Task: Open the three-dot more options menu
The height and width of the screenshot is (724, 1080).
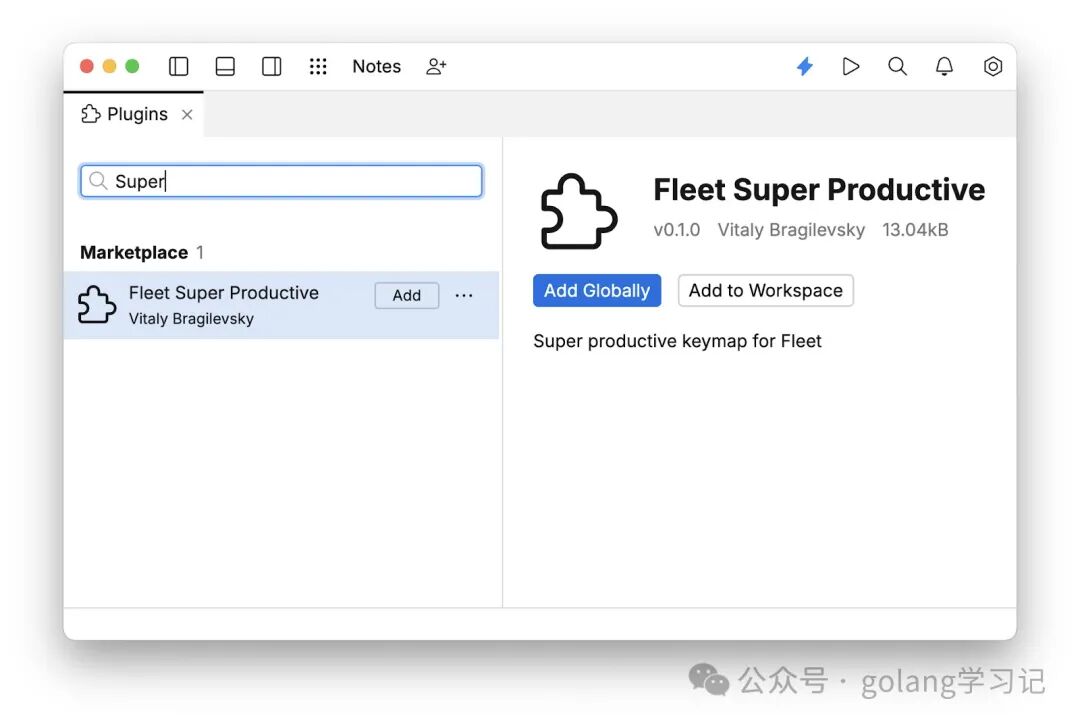Action: 464,295
